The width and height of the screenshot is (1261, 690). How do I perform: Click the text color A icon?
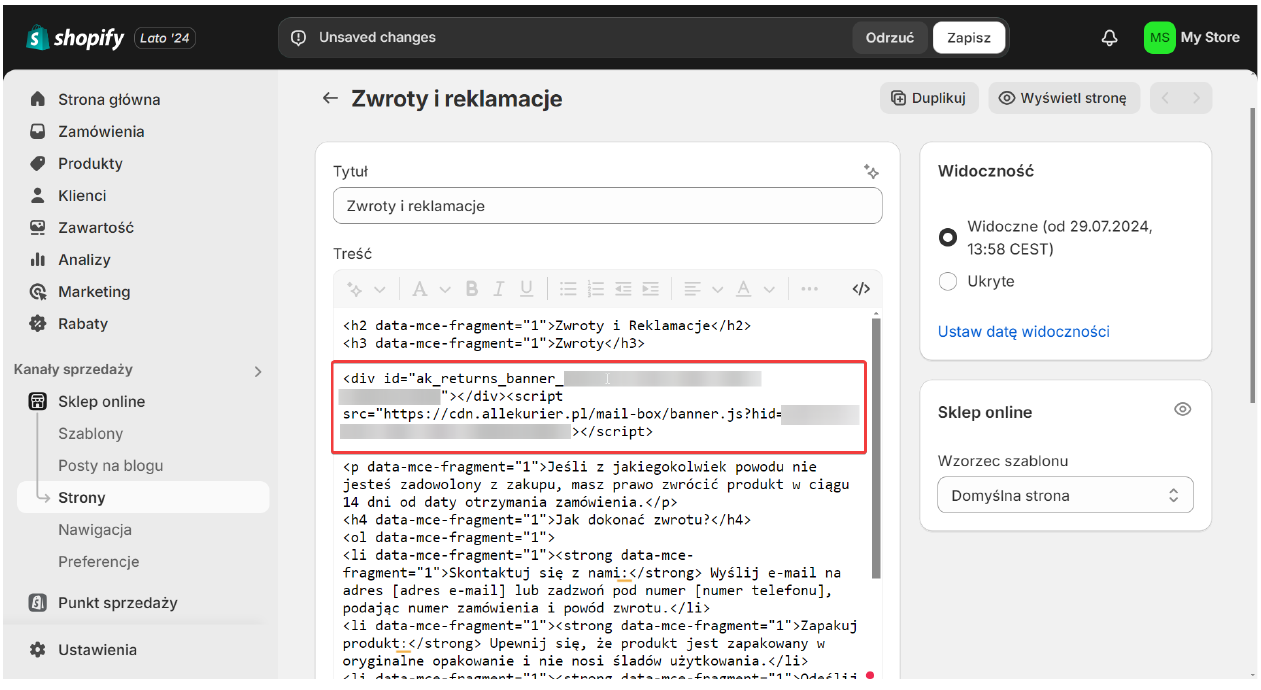click(x=743, y=289)
